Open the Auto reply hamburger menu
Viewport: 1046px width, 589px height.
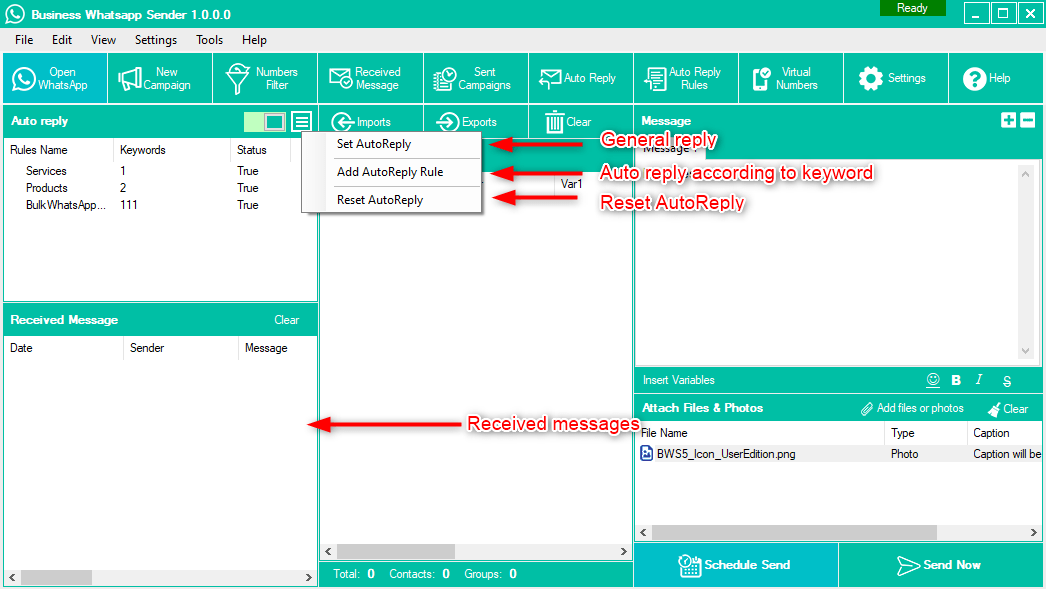pyautogui.click(x=302, y=122)
